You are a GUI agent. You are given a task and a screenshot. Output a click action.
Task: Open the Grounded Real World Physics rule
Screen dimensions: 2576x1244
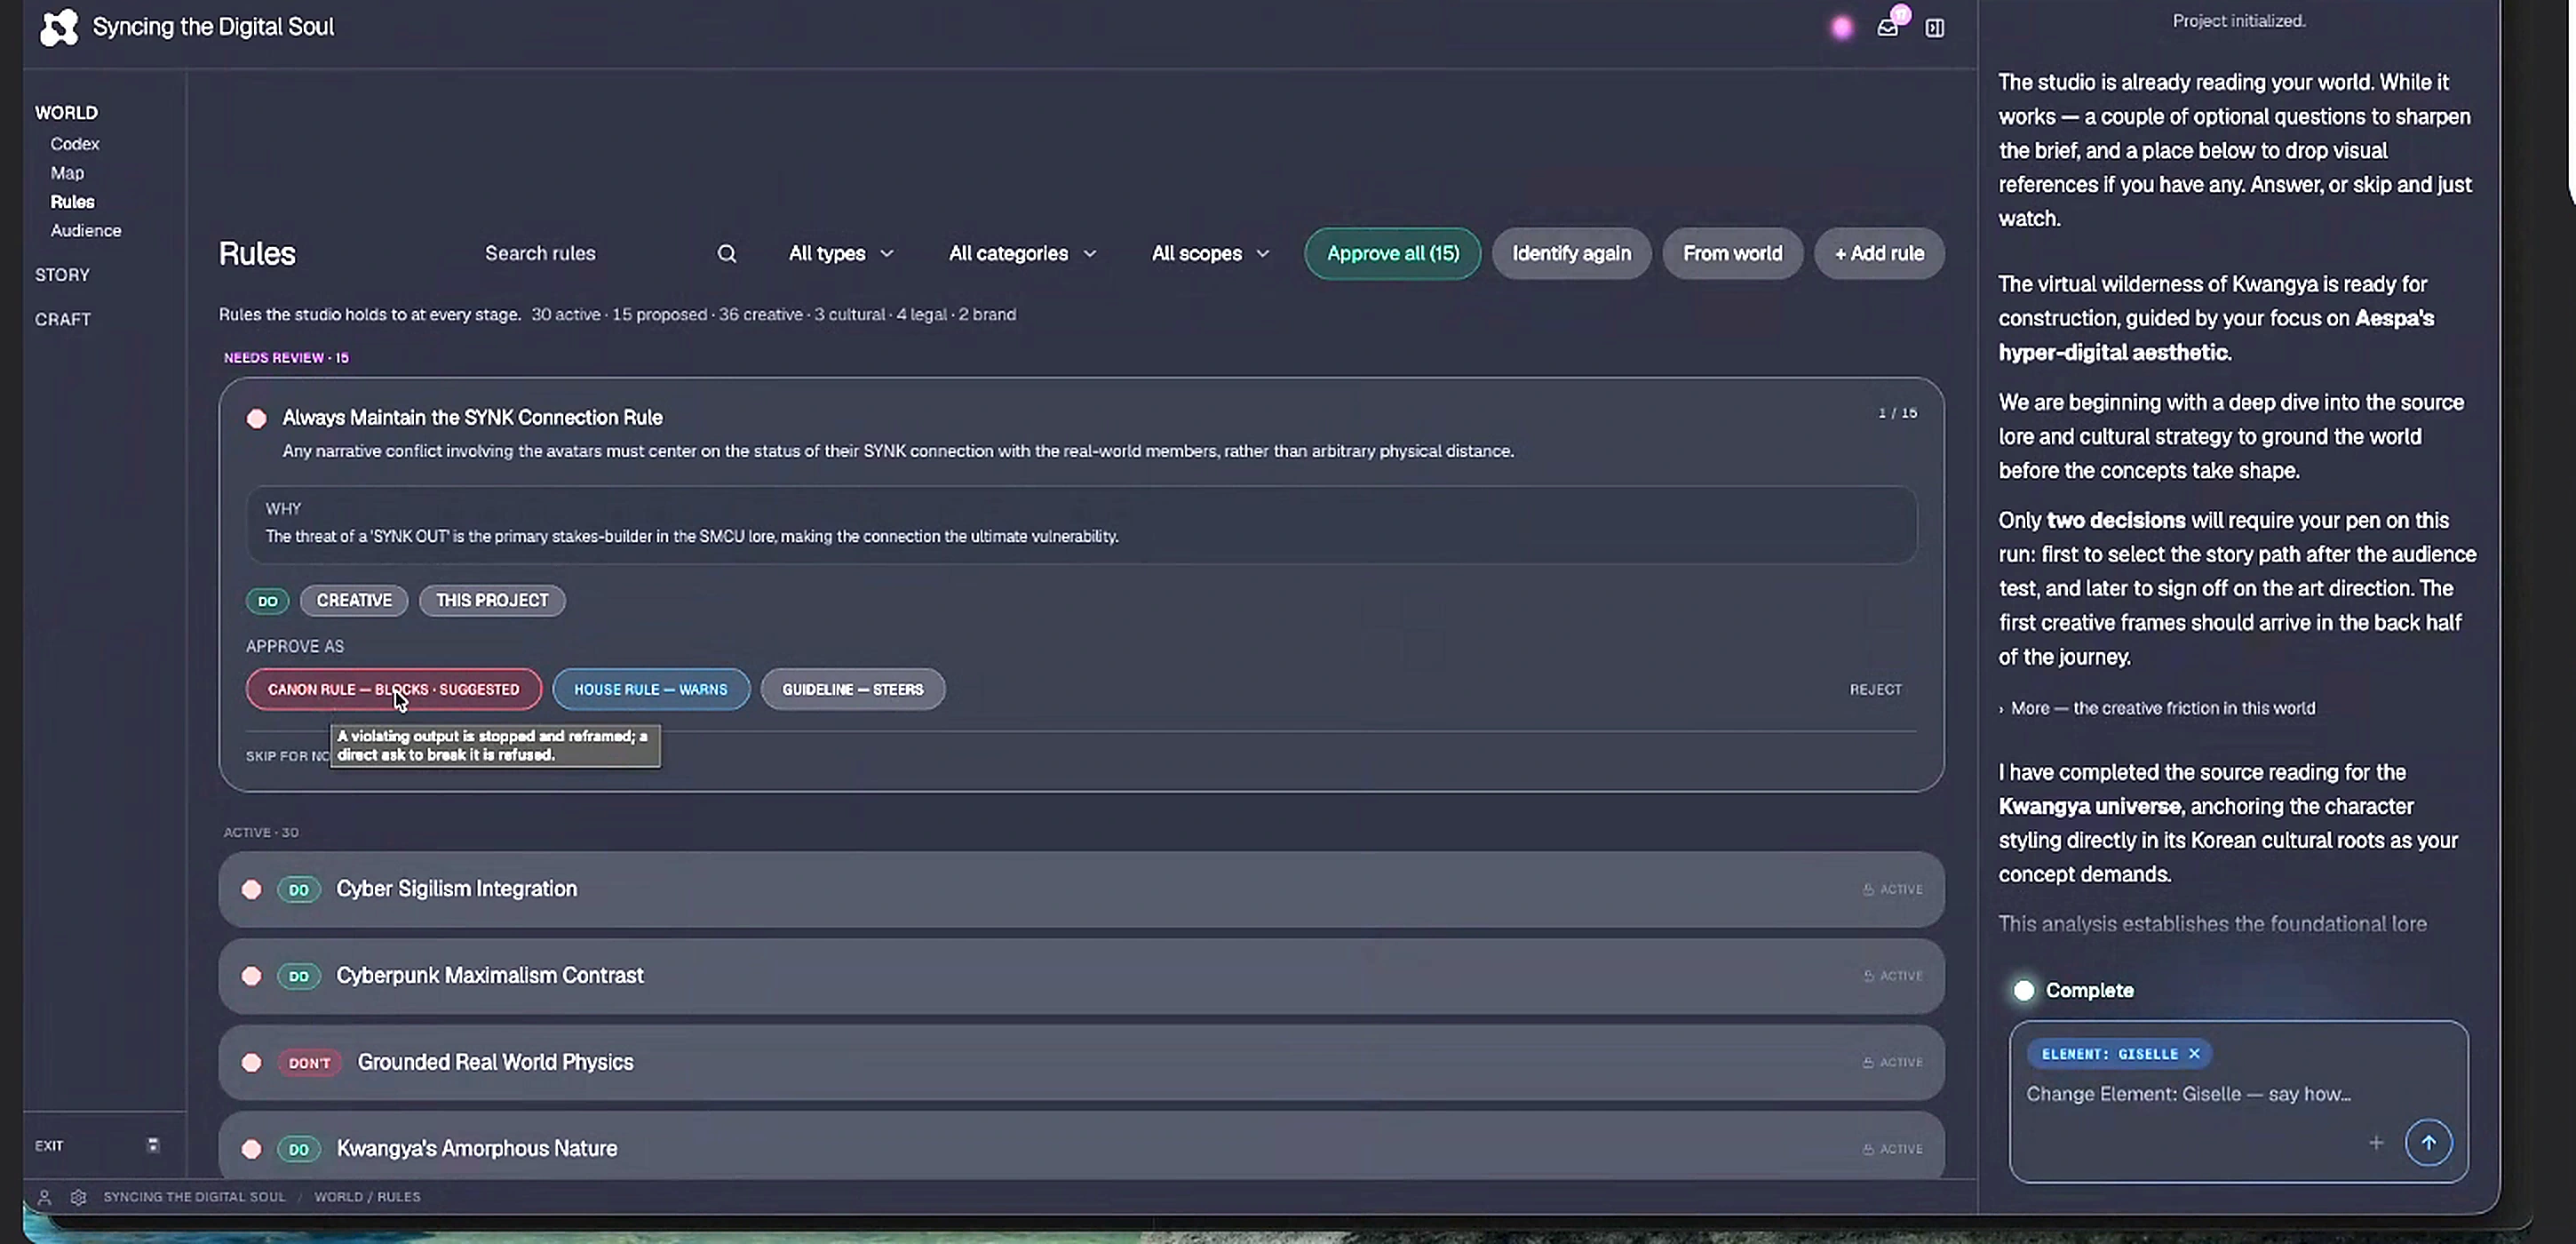tap(1081, 1063)
